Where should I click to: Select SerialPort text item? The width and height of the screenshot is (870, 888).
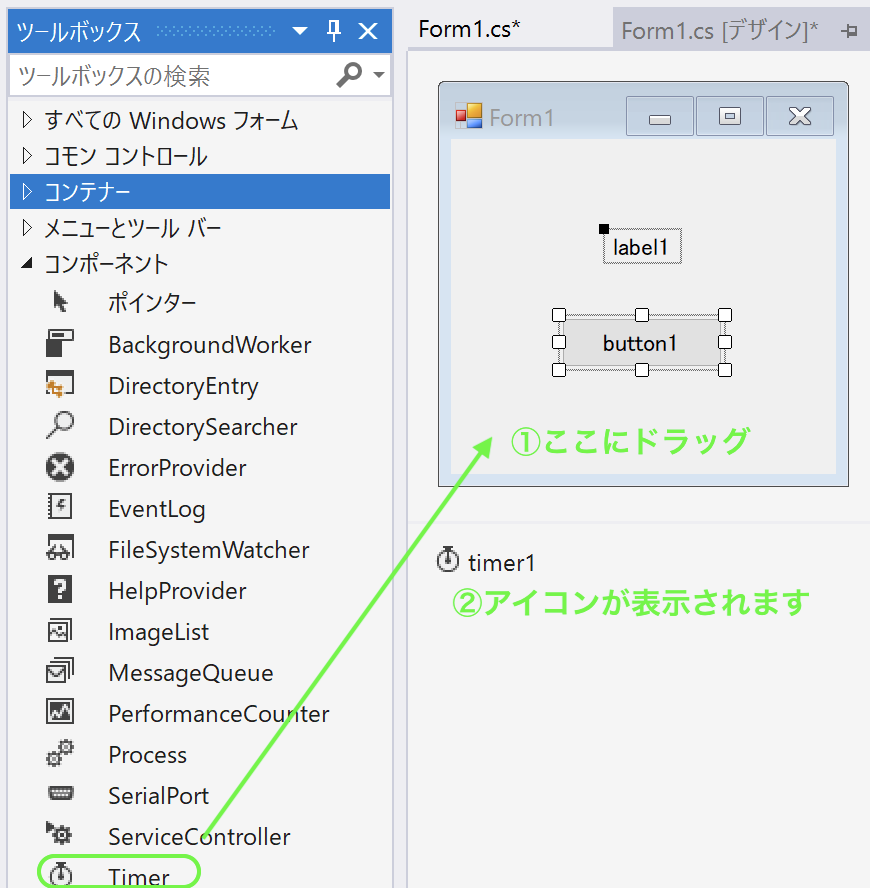[x=159, y=796]
